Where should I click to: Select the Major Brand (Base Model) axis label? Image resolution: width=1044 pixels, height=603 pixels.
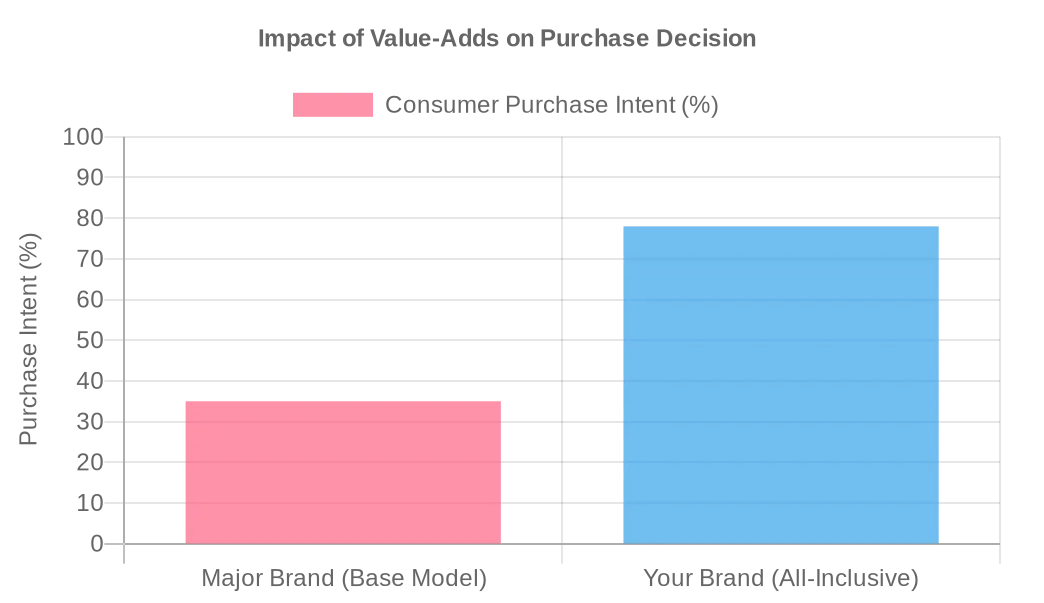click(x=343, y=578)
